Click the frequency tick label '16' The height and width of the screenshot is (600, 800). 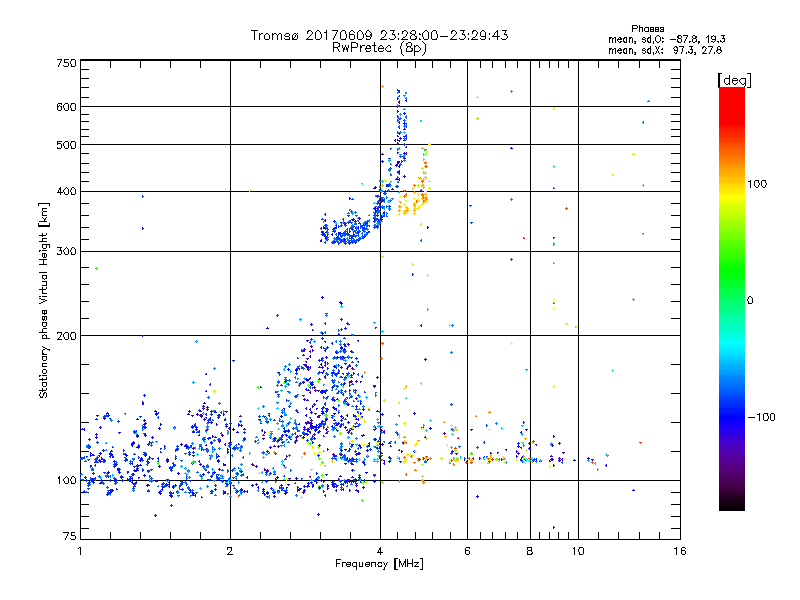[680, 551]
